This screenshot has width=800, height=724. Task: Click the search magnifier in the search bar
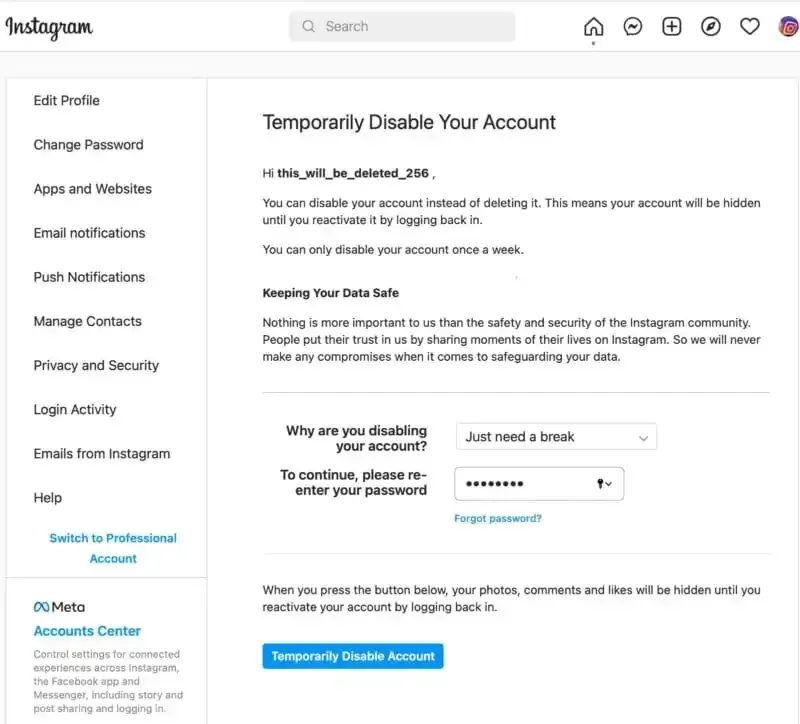pyautogui.click(x=309, y=26)
